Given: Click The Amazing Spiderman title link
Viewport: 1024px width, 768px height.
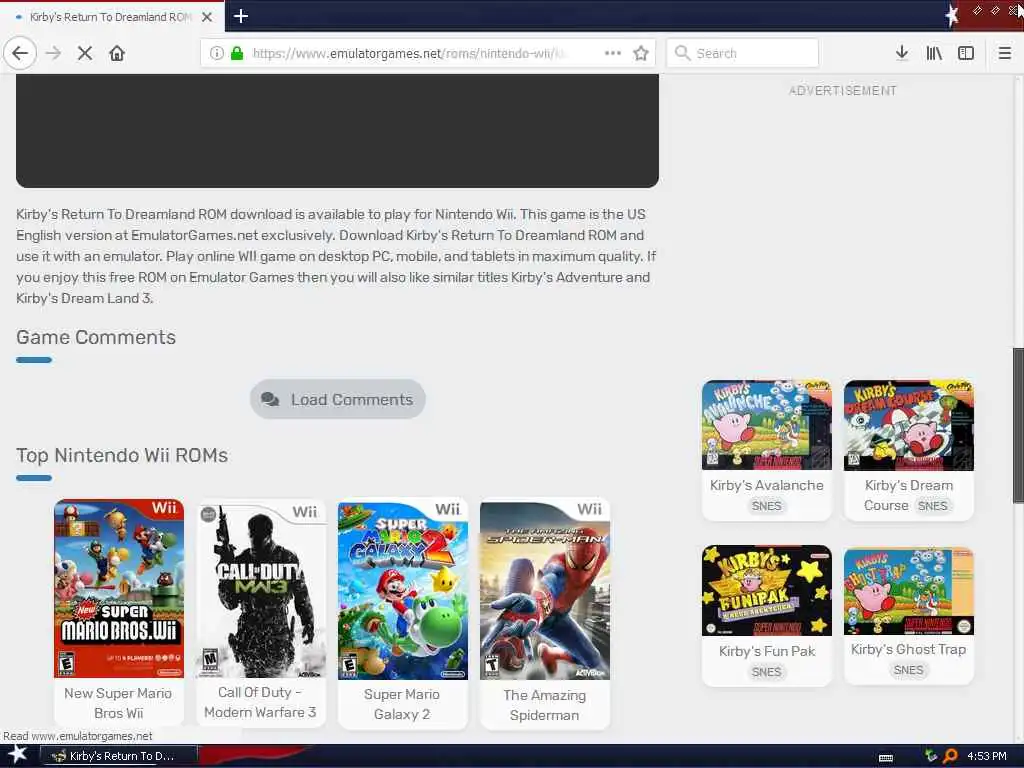Looking at the screenshot, I should point(545,705).
